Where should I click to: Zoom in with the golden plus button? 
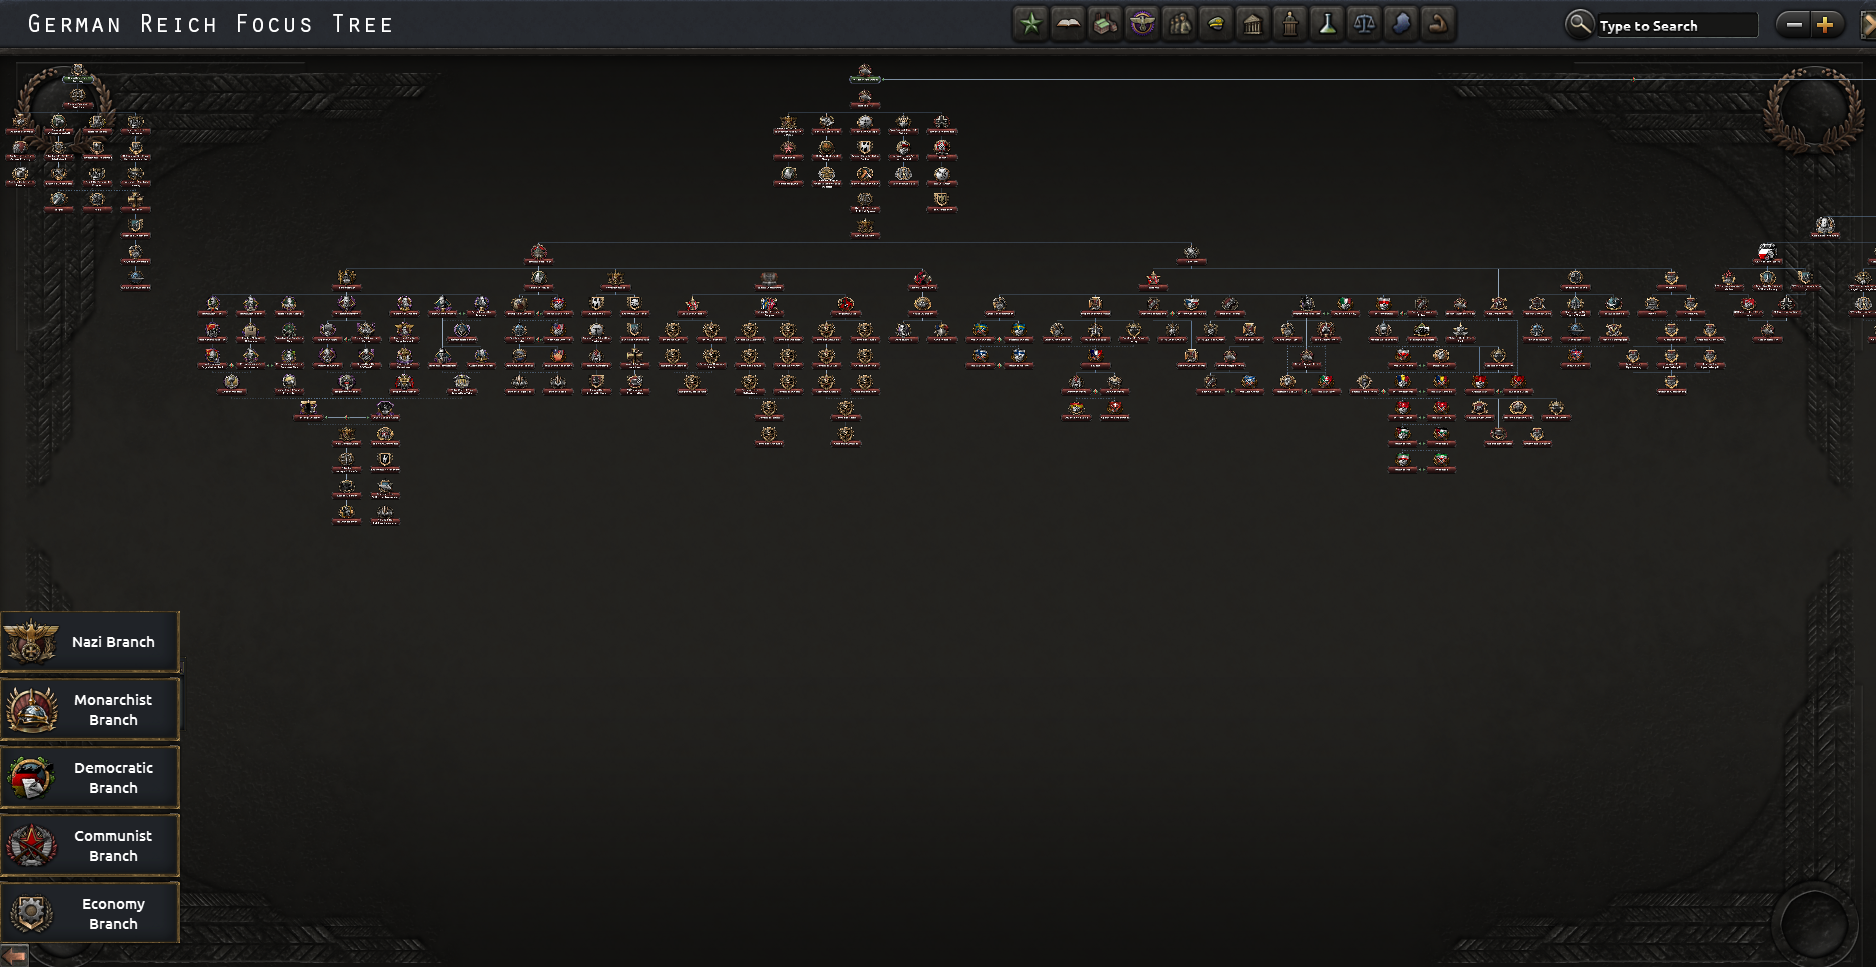coord(1825,25)
